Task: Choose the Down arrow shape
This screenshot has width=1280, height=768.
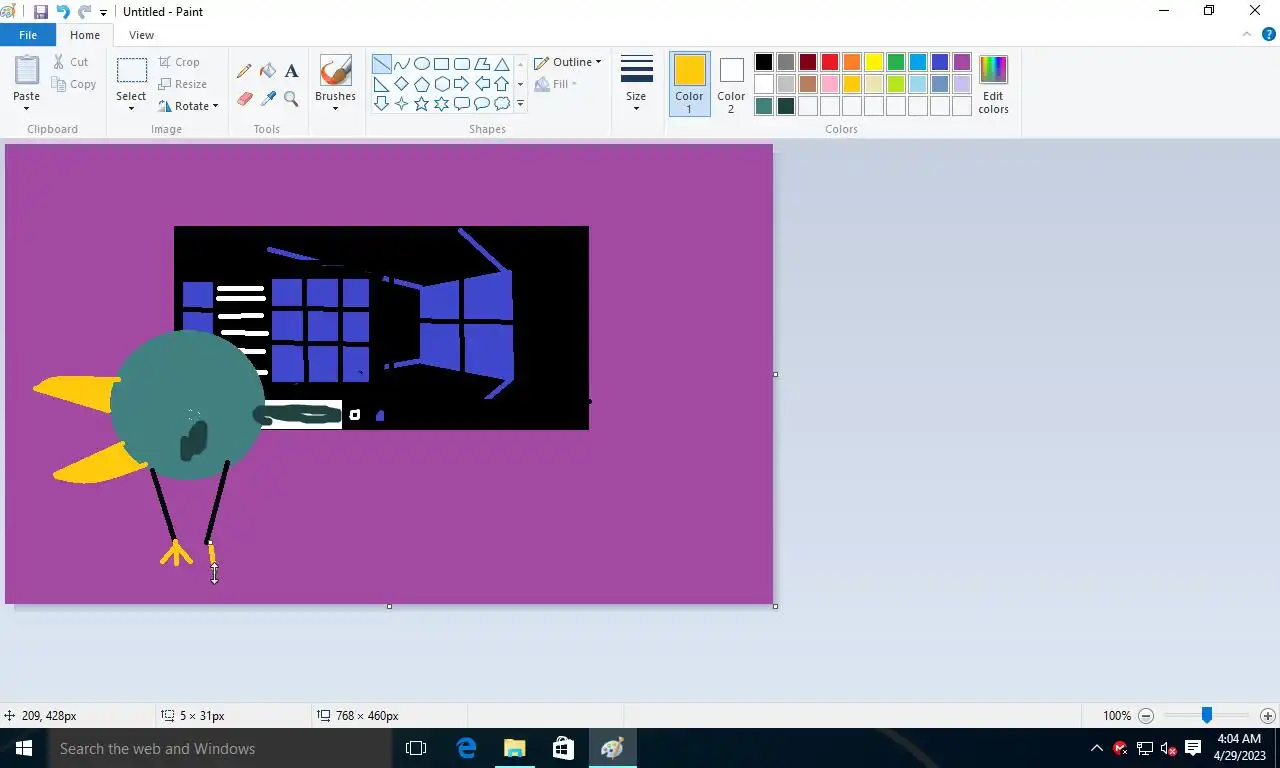Action: click(x=382, y=104)
